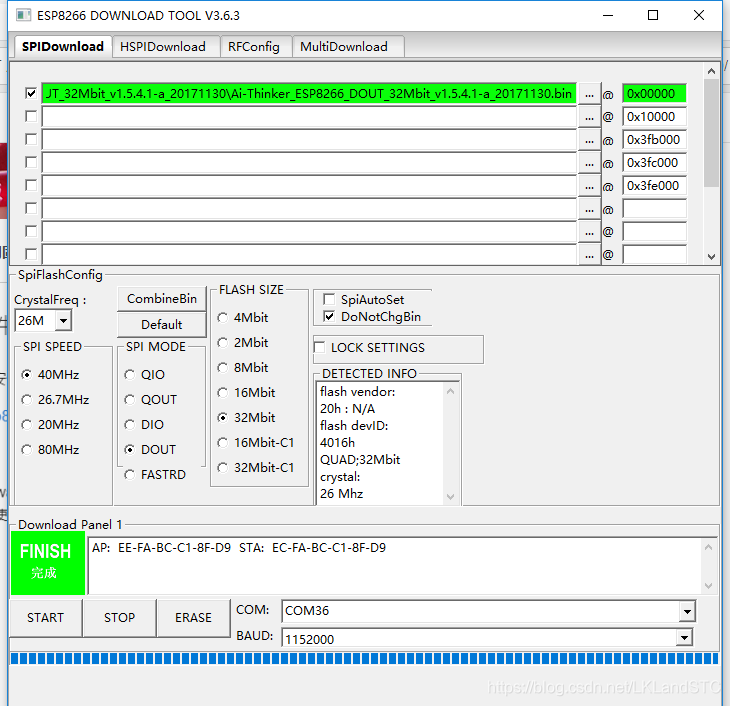Viewport: 730px width, 706px height.
Task: Open the COM port dropdown
Action: [x=687, y=611]
